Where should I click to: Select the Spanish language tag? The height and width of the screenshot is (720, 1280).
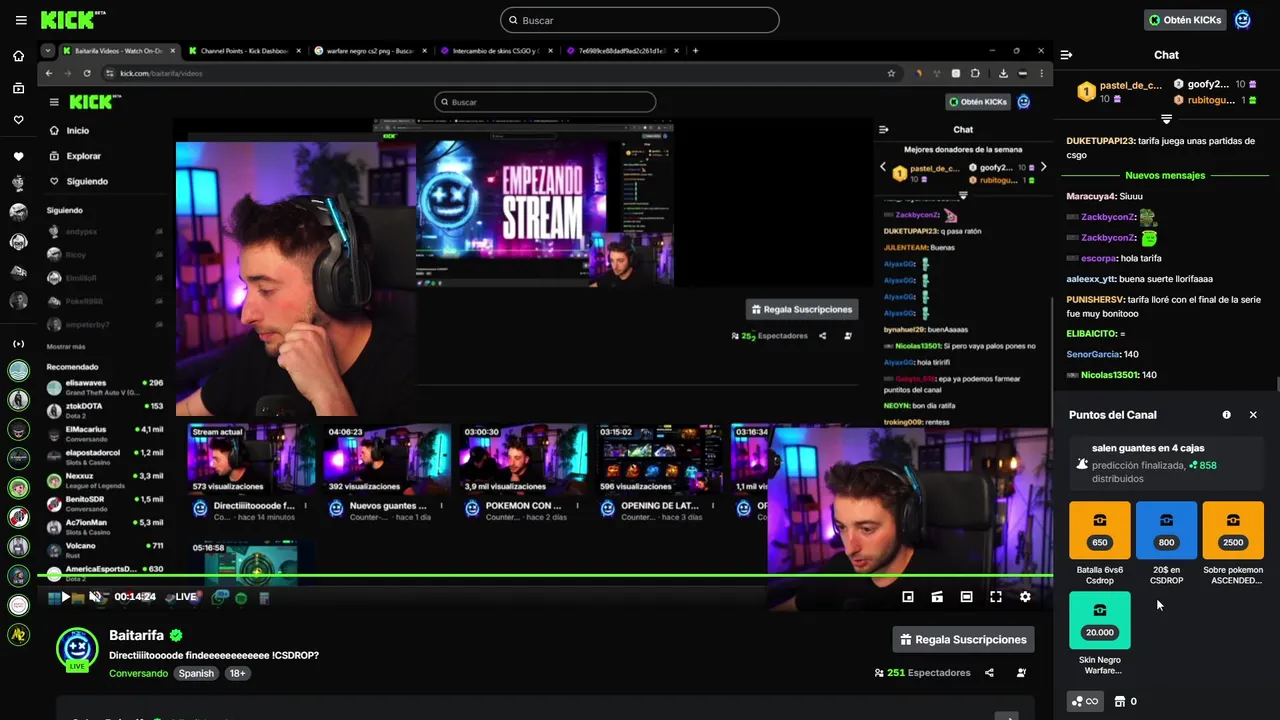coord(196,673)
